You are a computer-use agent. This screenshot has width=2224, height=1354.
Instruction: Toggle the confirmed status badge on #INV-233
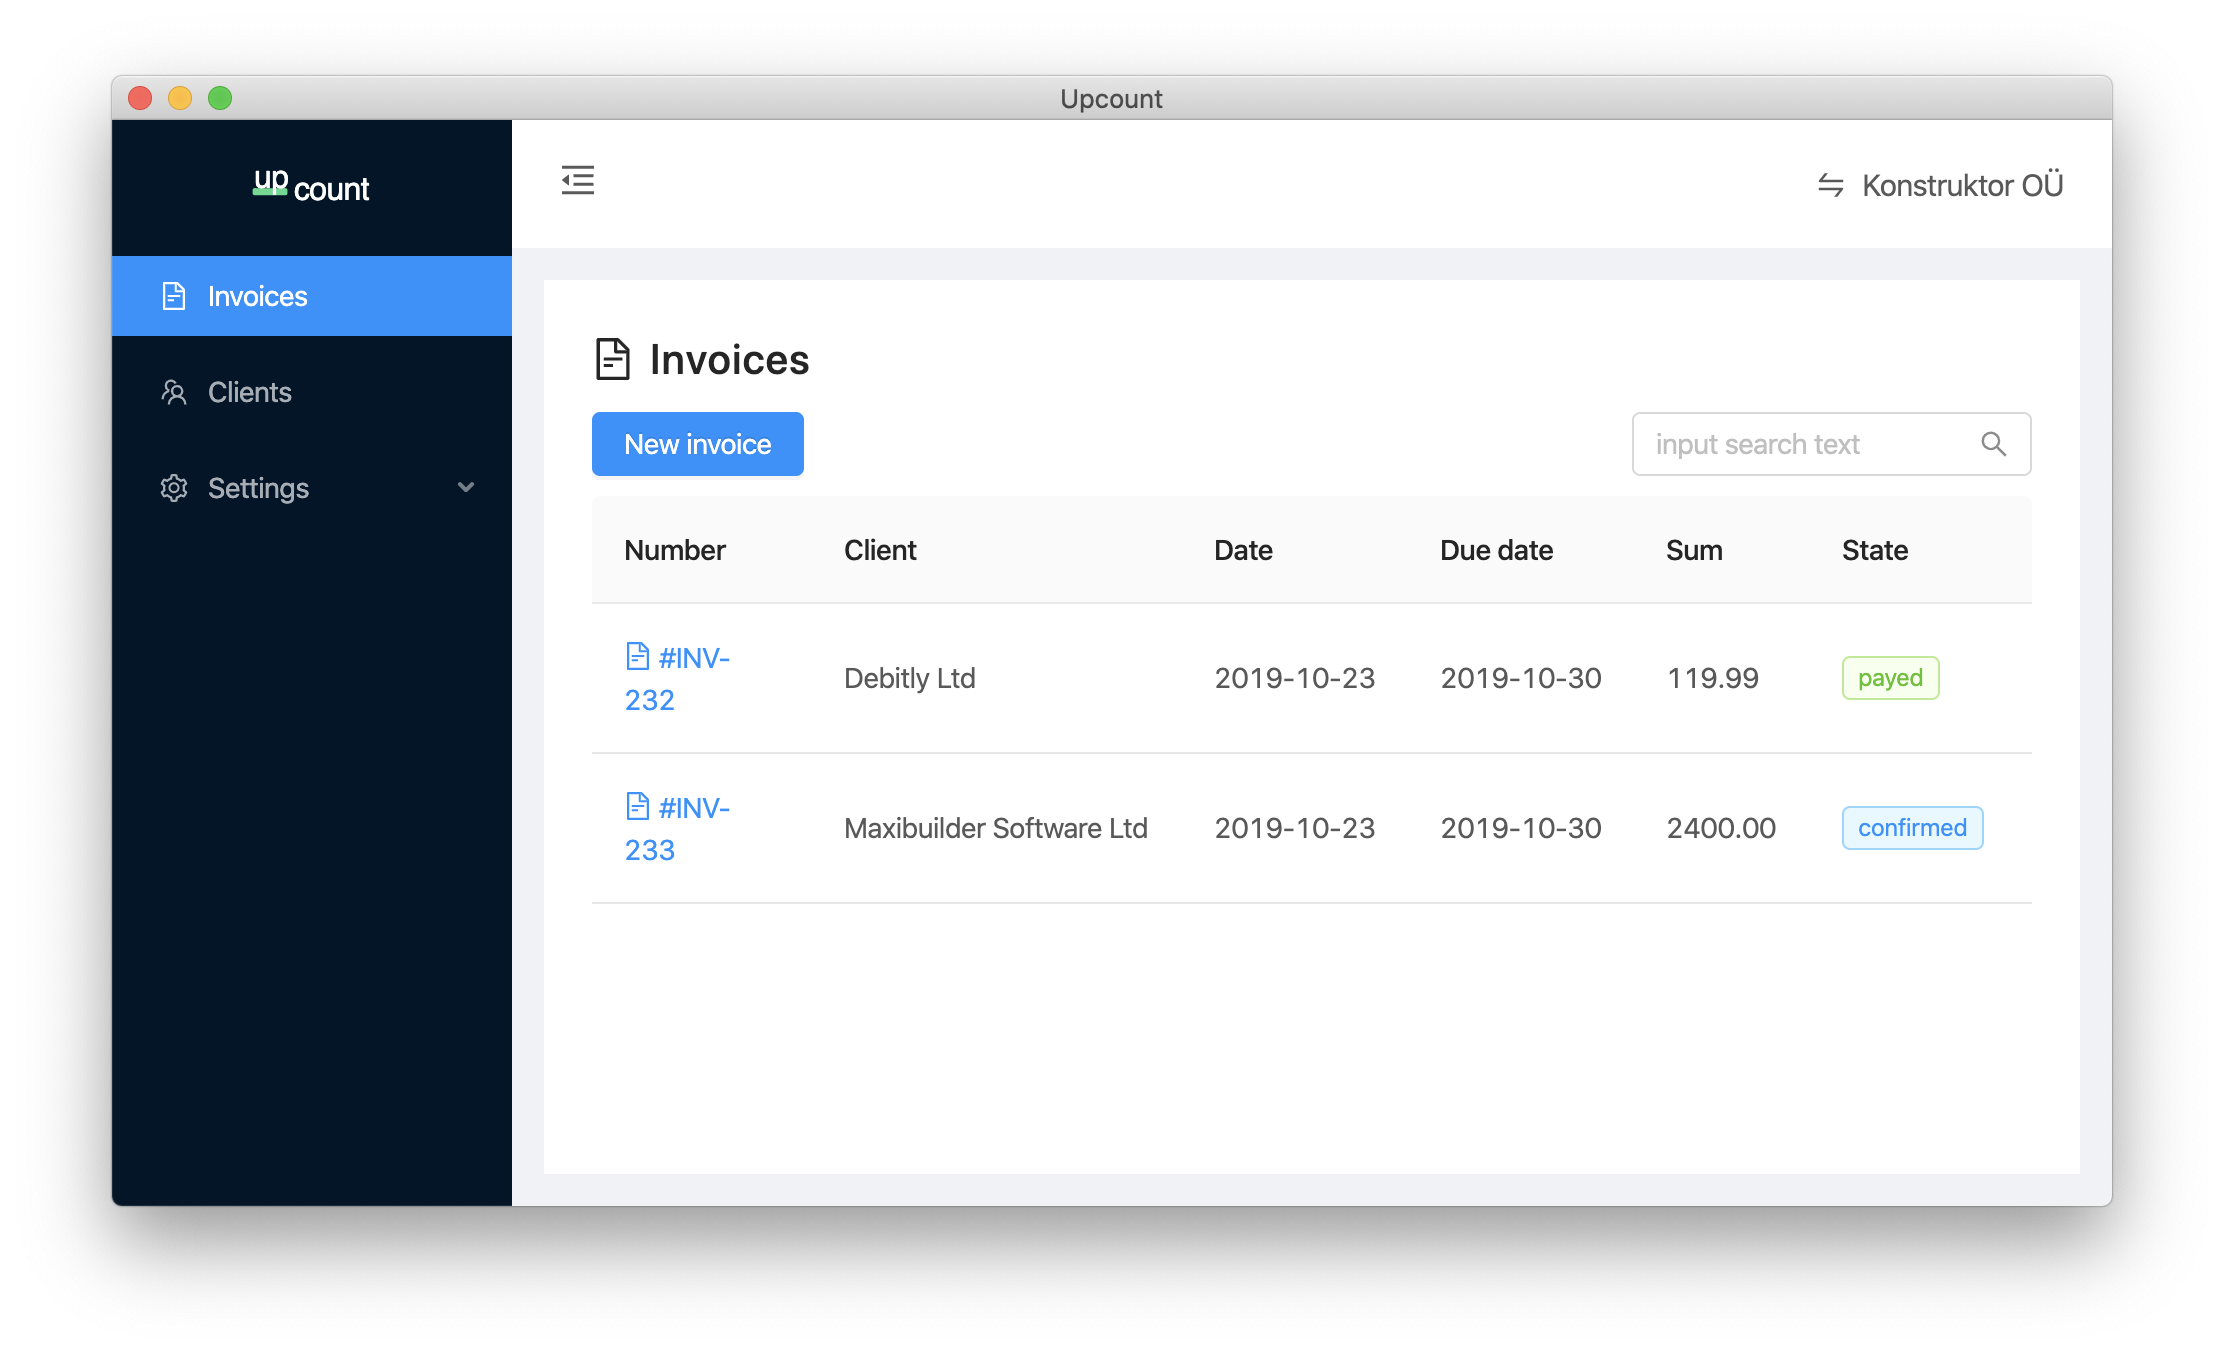coord(1913,826)
